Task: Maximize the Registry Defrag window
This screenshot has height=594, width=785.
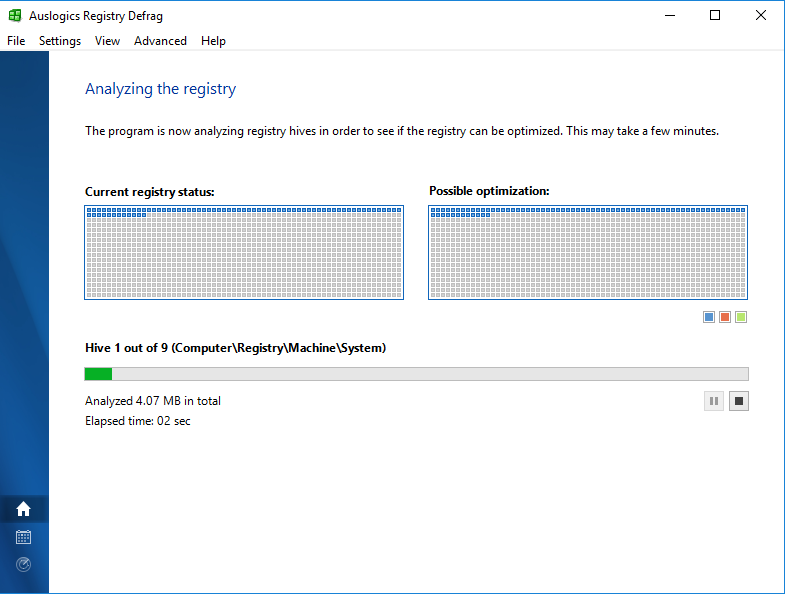Action: [x=715, y=15]
